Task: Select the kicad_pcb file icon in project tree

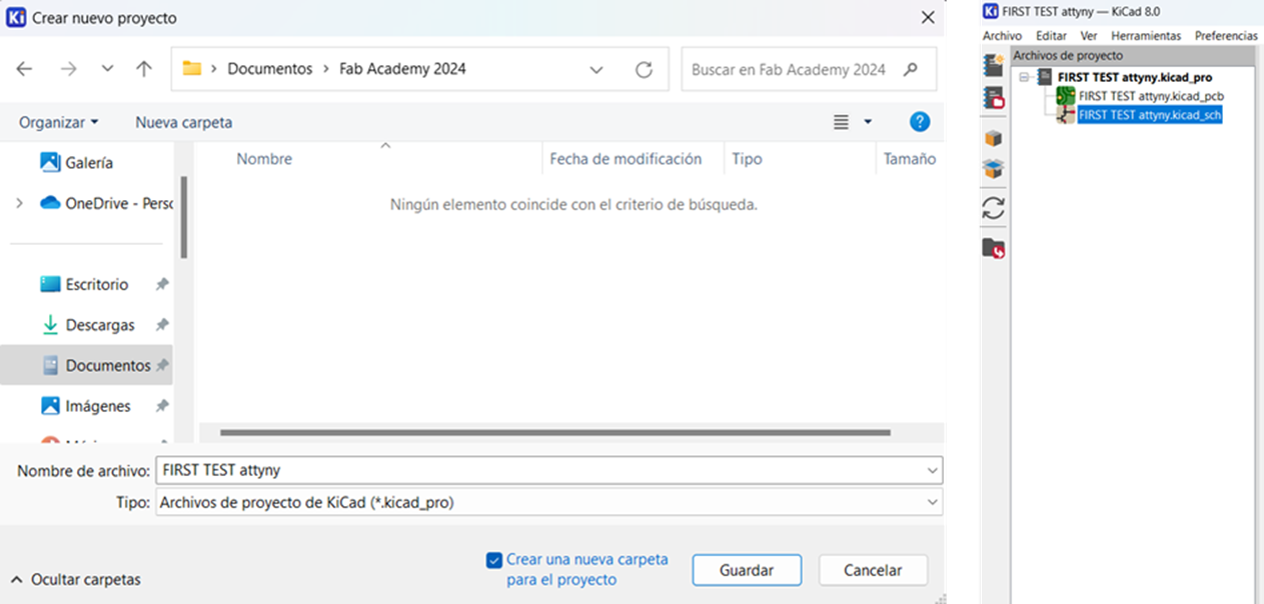Action: (x=1066, y=96)
